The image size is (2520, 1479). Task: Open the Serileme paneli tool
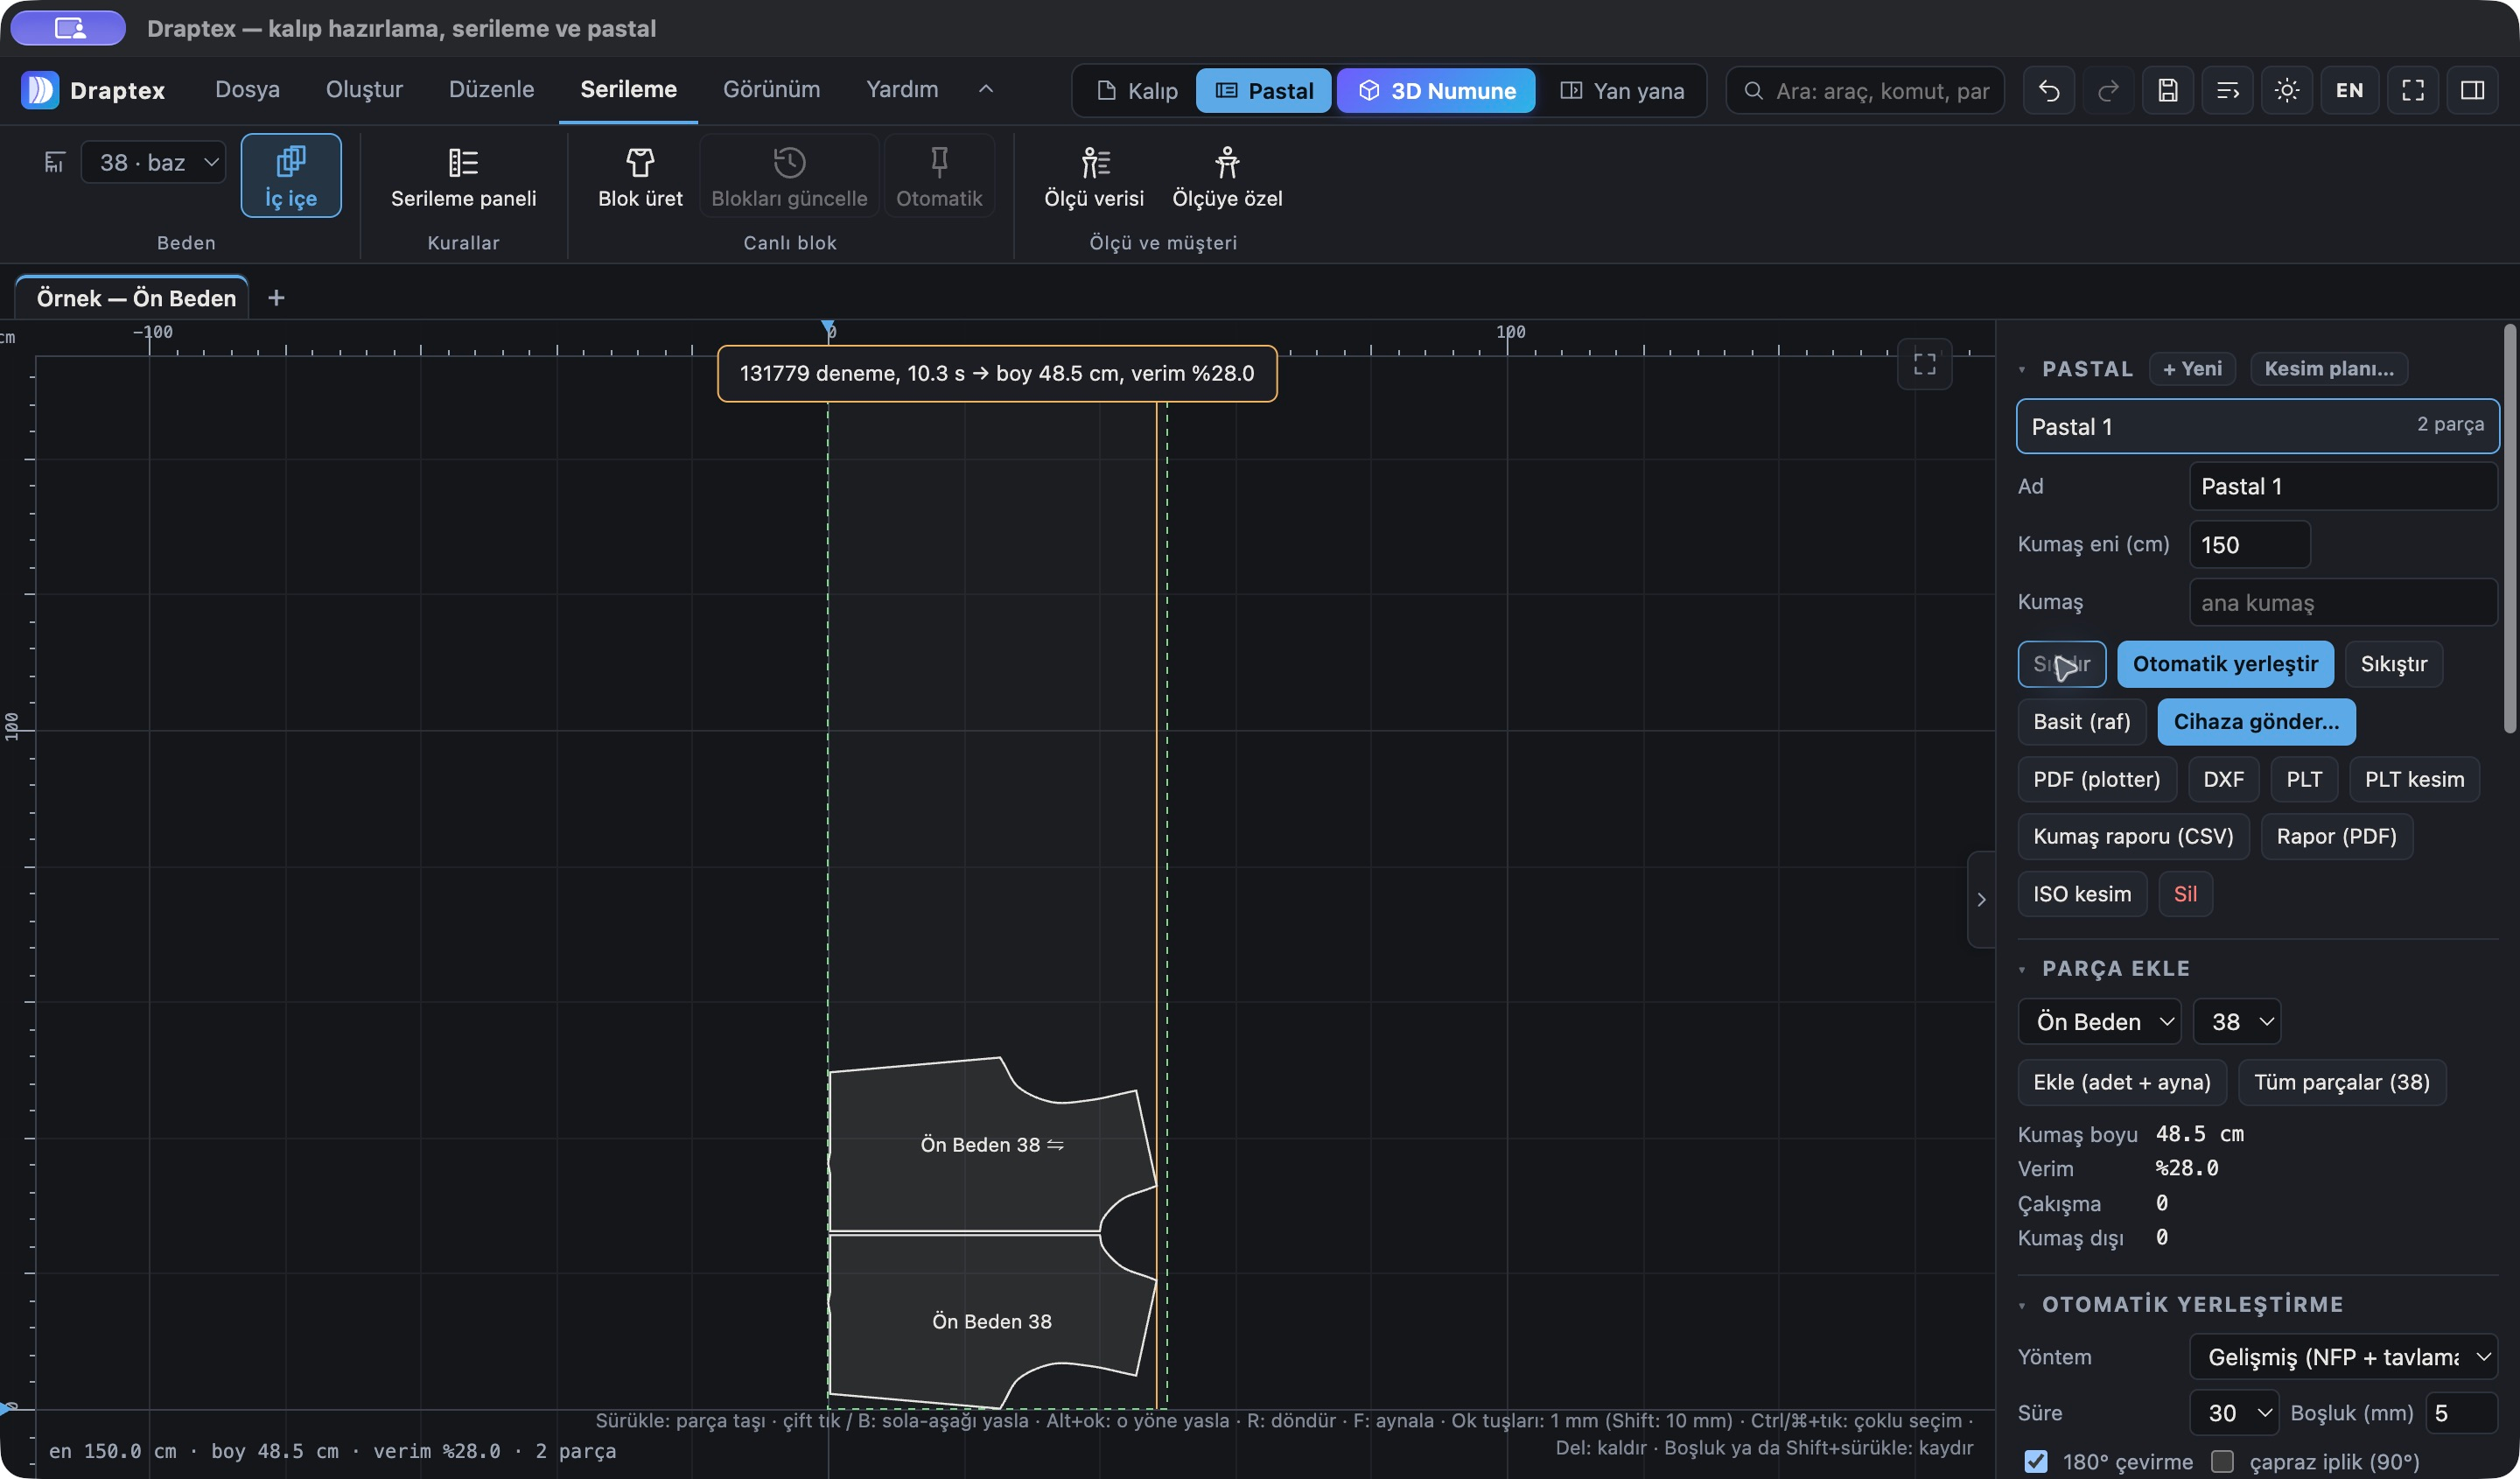(x=463, y=177)
